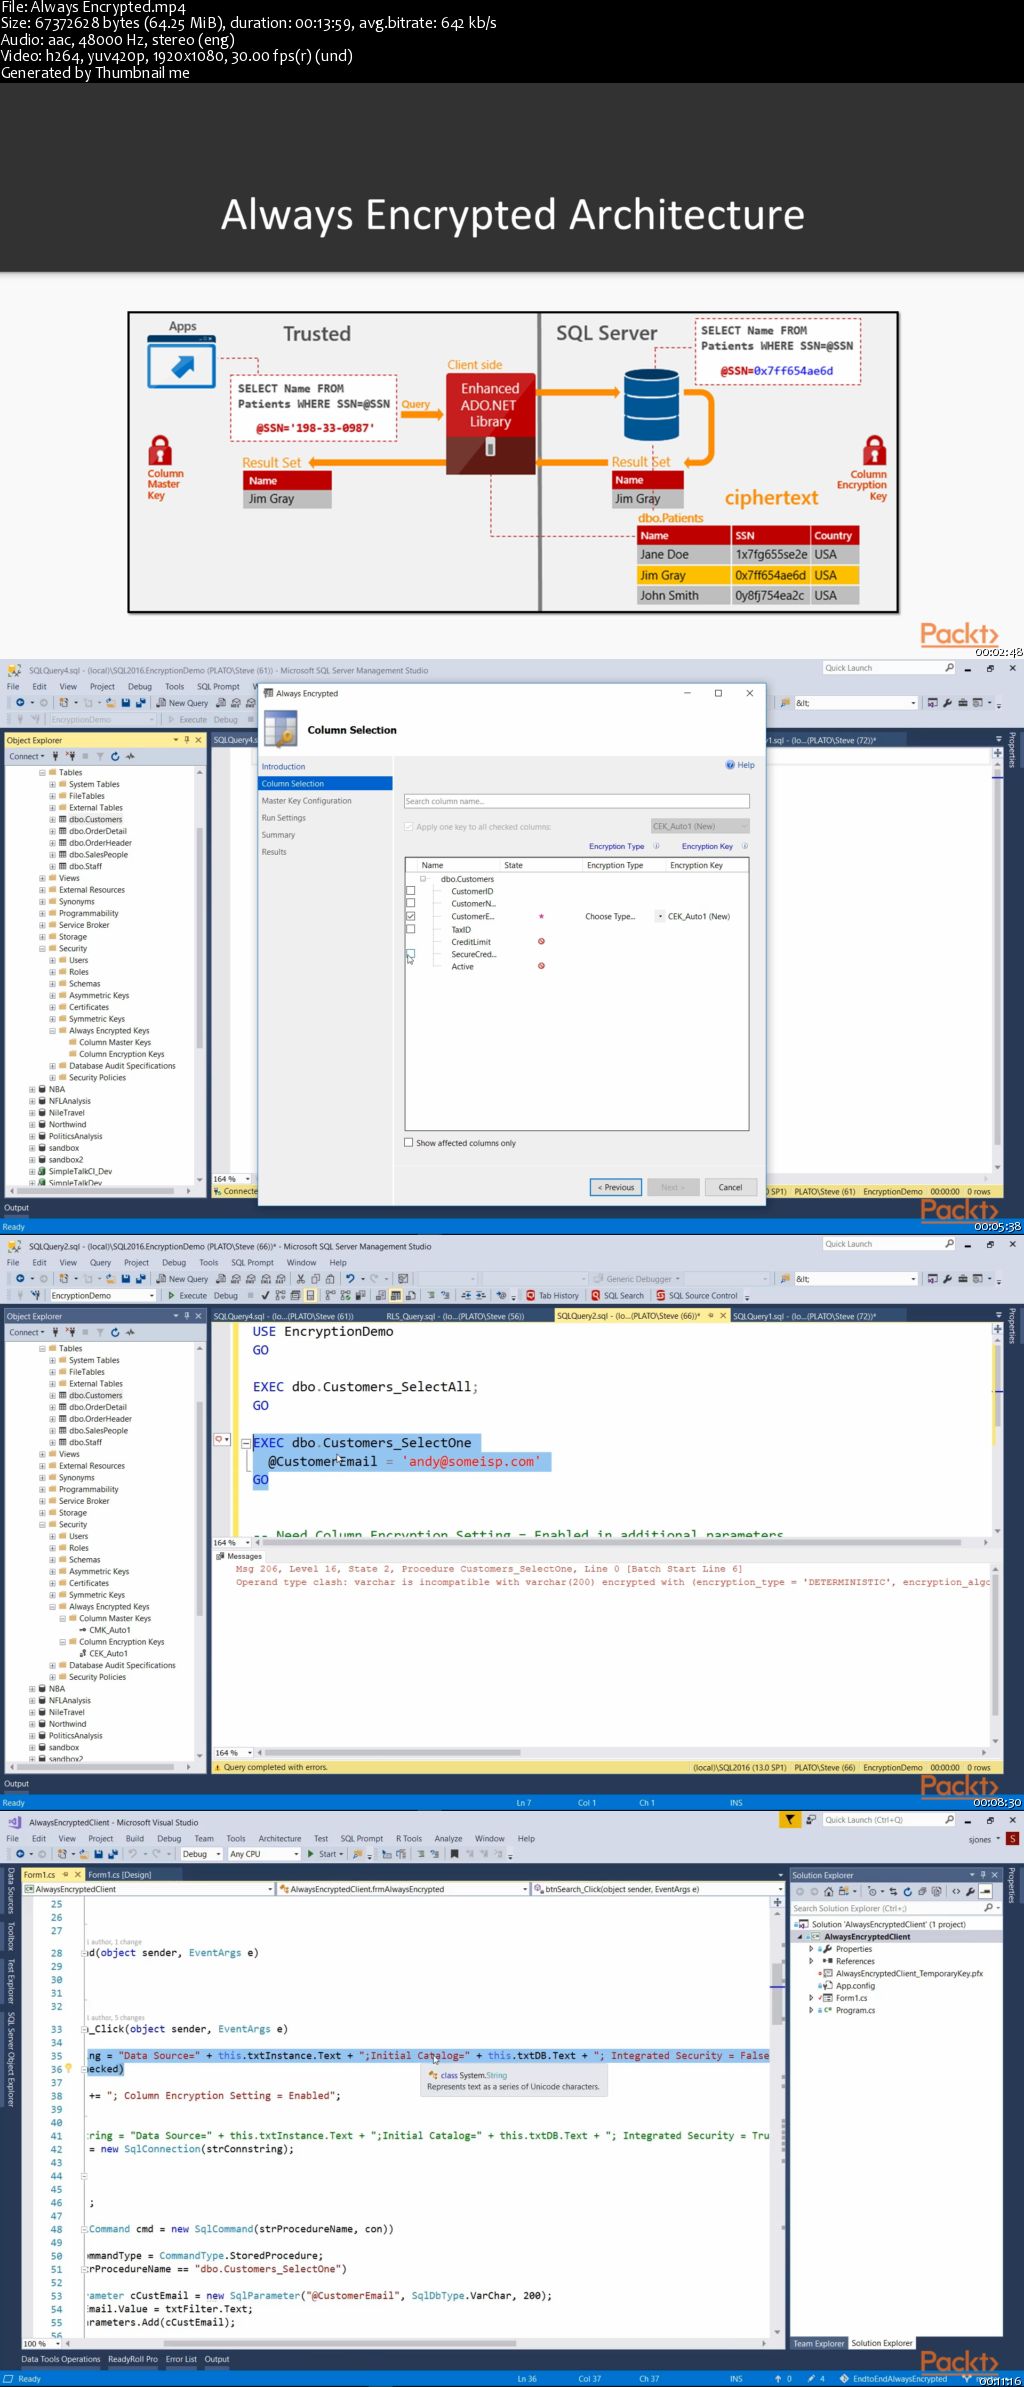Switch to the RLS_Query.sql tab
Screen dimensions: 1024x2387
(455, 1316)
